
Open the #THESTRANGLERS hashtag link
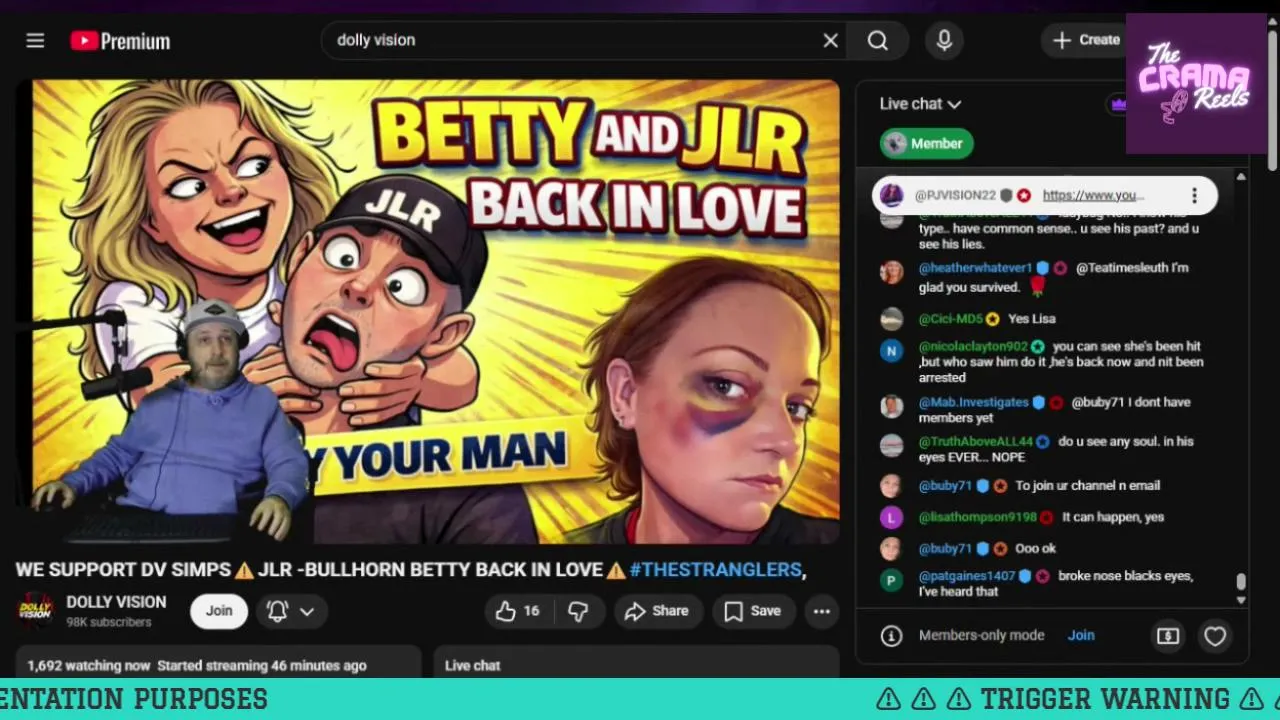[715, 569]
